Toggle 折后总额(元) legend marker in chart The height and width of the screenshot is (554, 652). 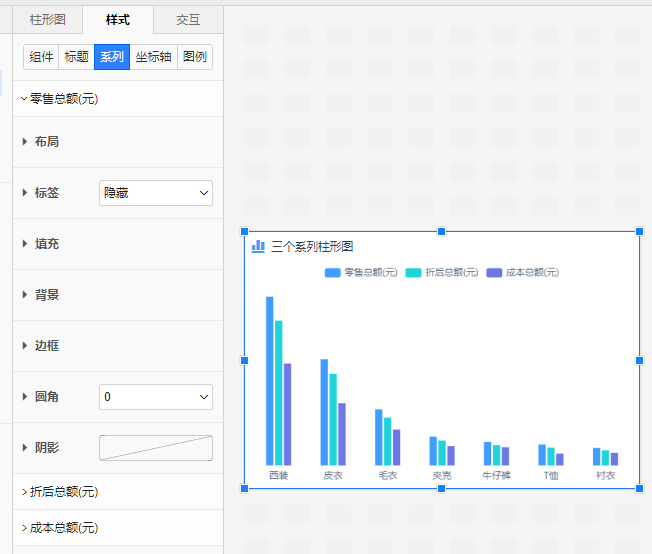(x=413, y=272)
